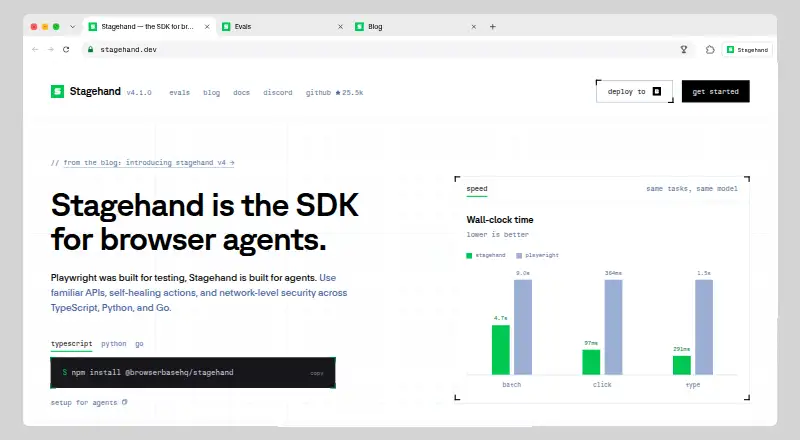Image resolution: width=800 pixels, height=440 pixels.
Task: Go forward with the forward arrow
Action: pos(51,50)
